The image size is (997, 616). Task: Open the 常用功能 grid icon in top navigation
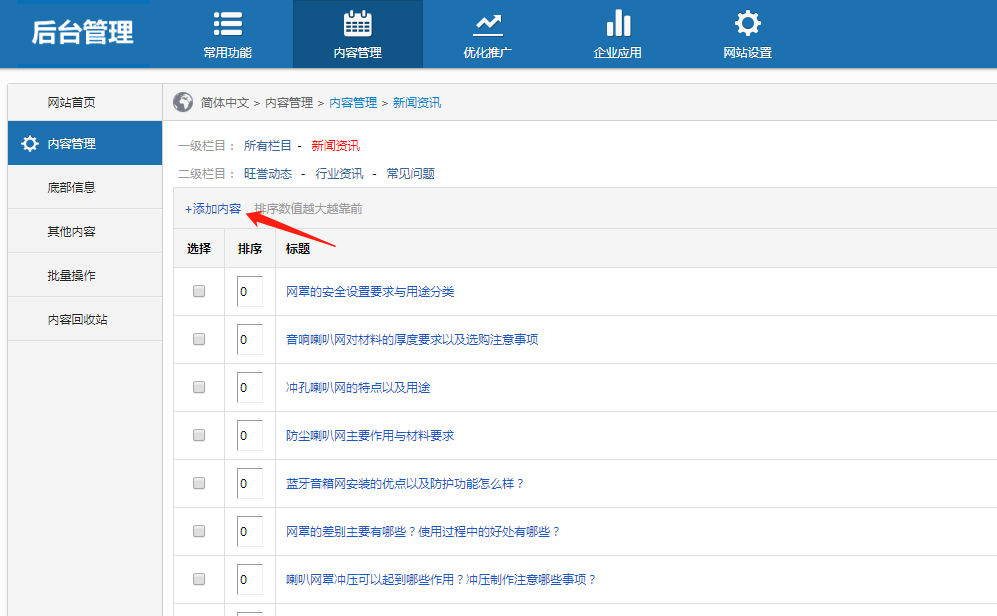(x=227, y=22)
